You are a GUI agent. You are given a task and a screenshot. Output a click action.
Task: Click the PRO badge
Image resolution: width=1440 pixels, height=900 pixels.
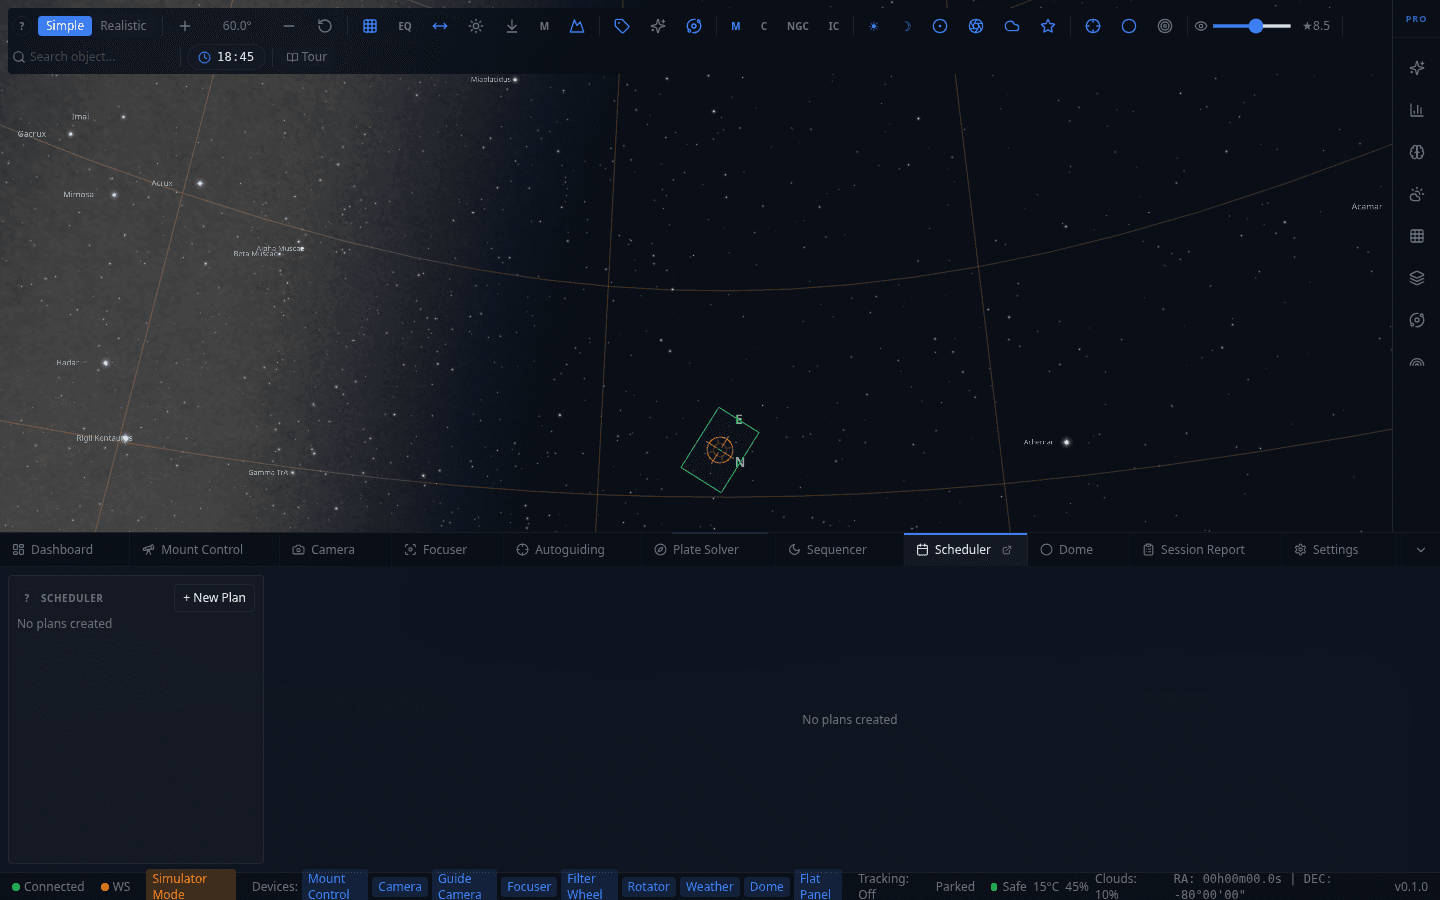tap(1416, 19)
